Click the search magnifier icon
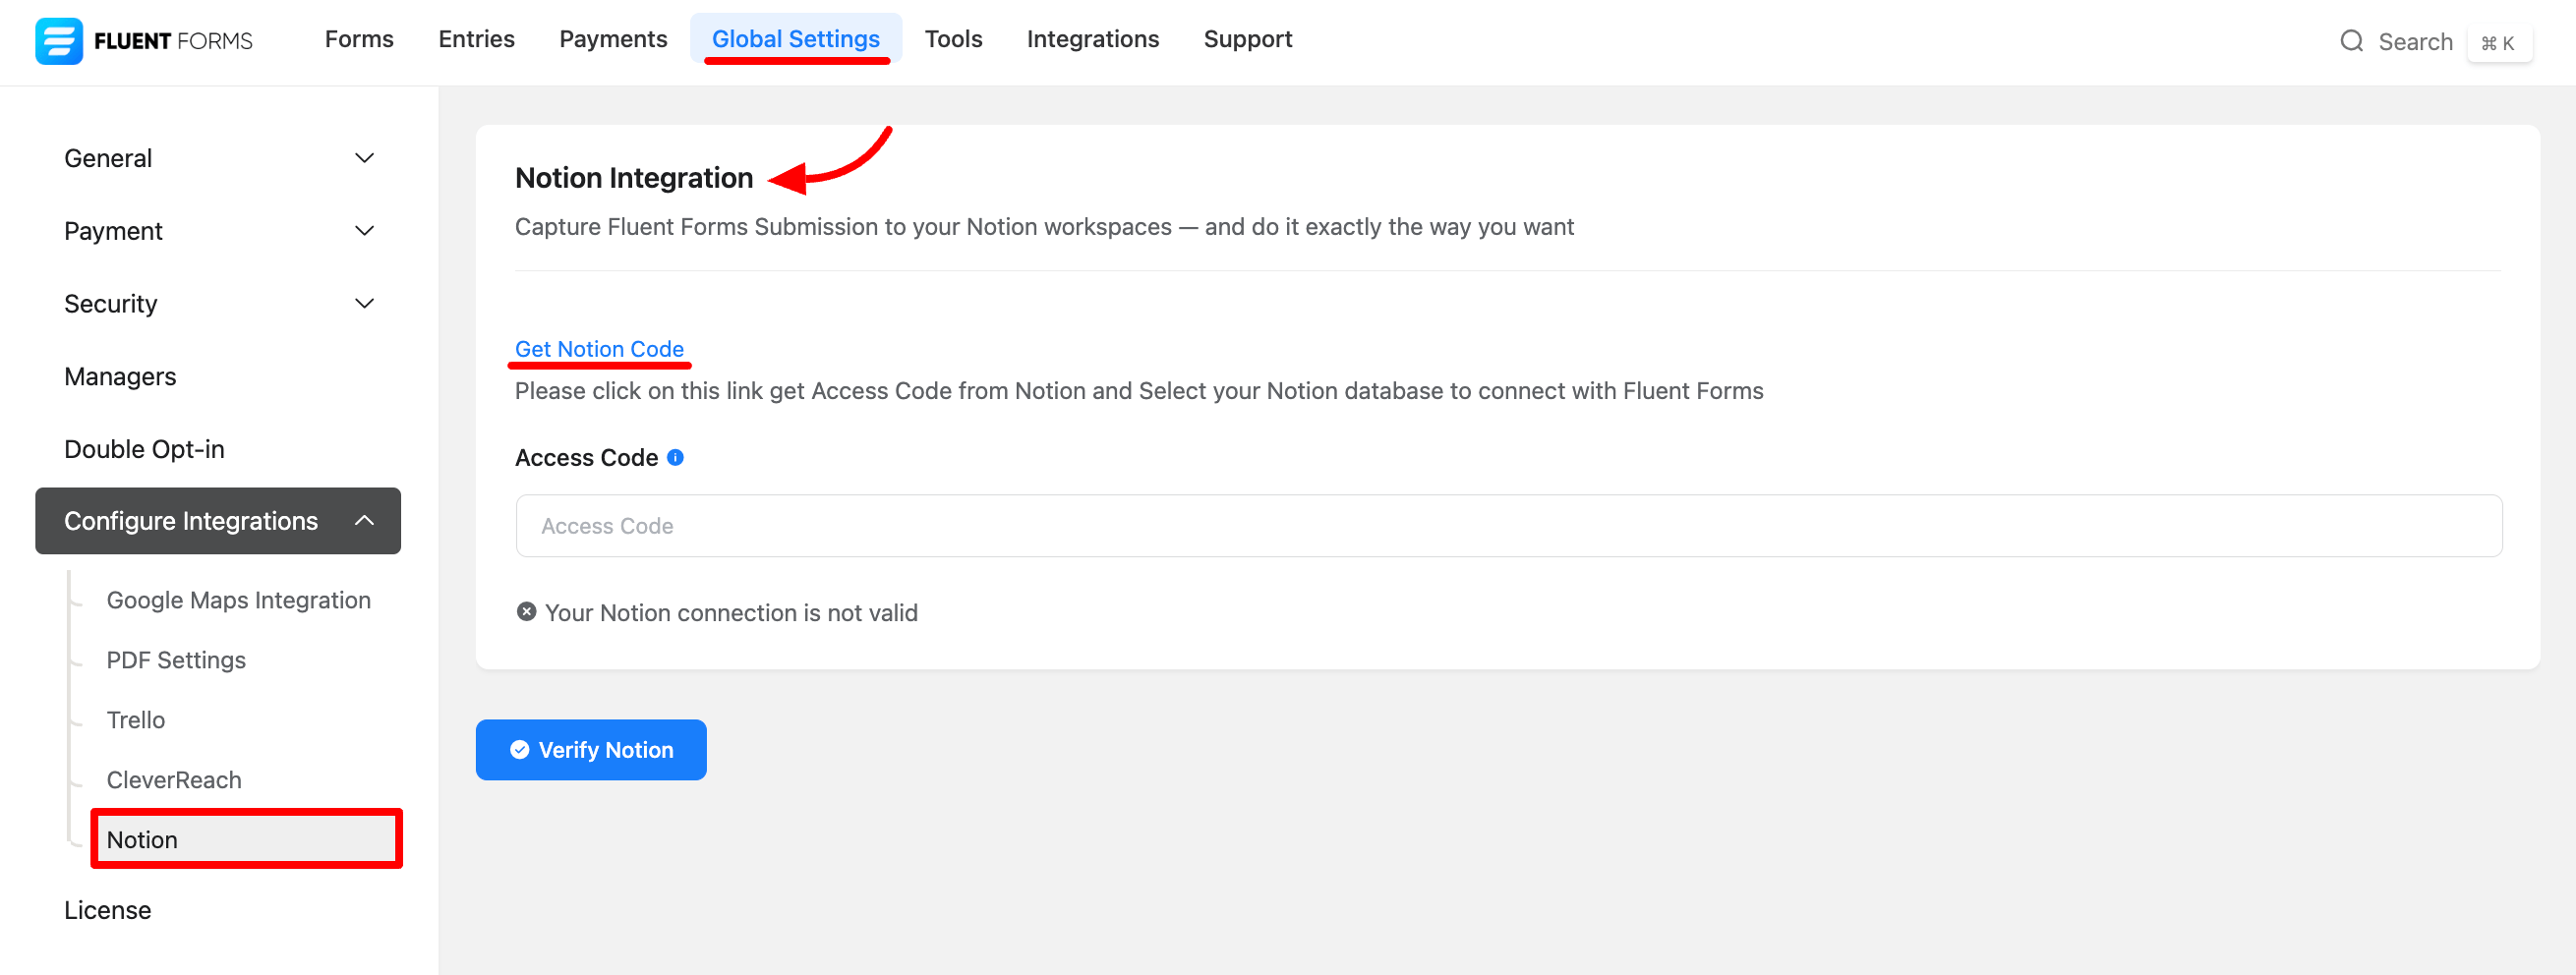Screen dimensions: 2576x975 [x=2351, y=41]
